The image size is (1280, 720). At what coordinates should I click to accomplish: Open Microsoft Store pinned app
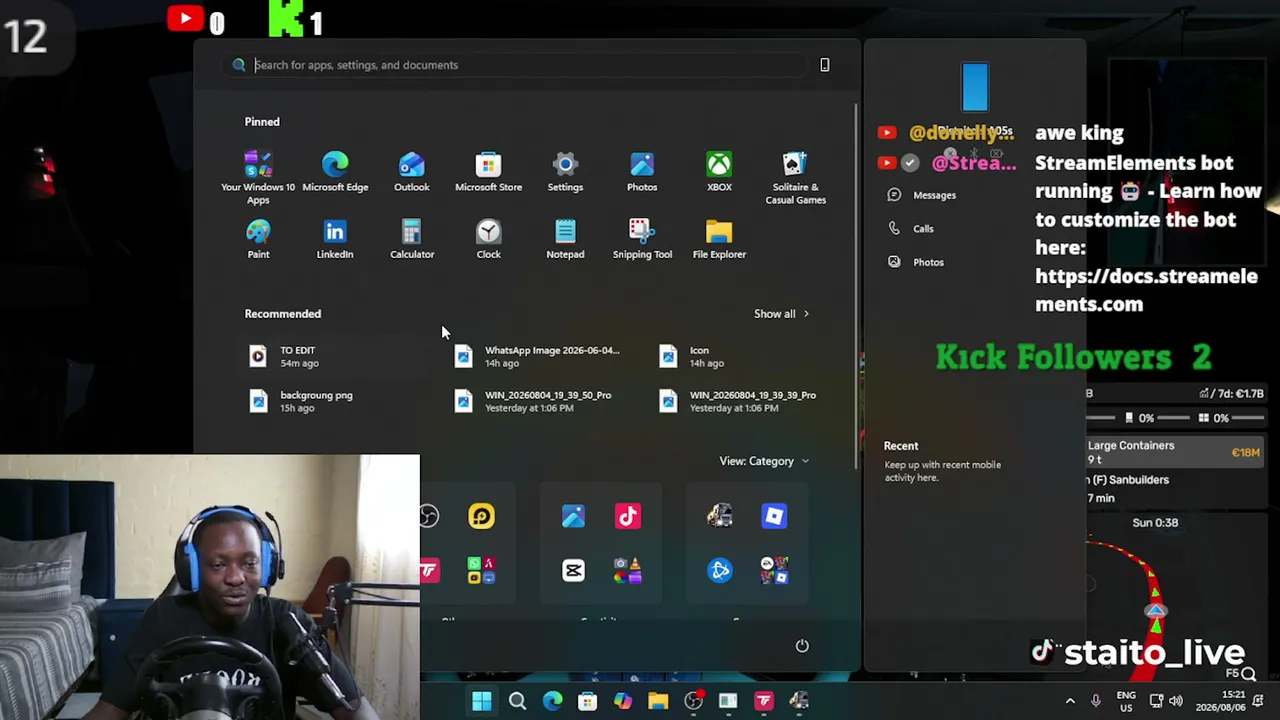pos(488,172)
